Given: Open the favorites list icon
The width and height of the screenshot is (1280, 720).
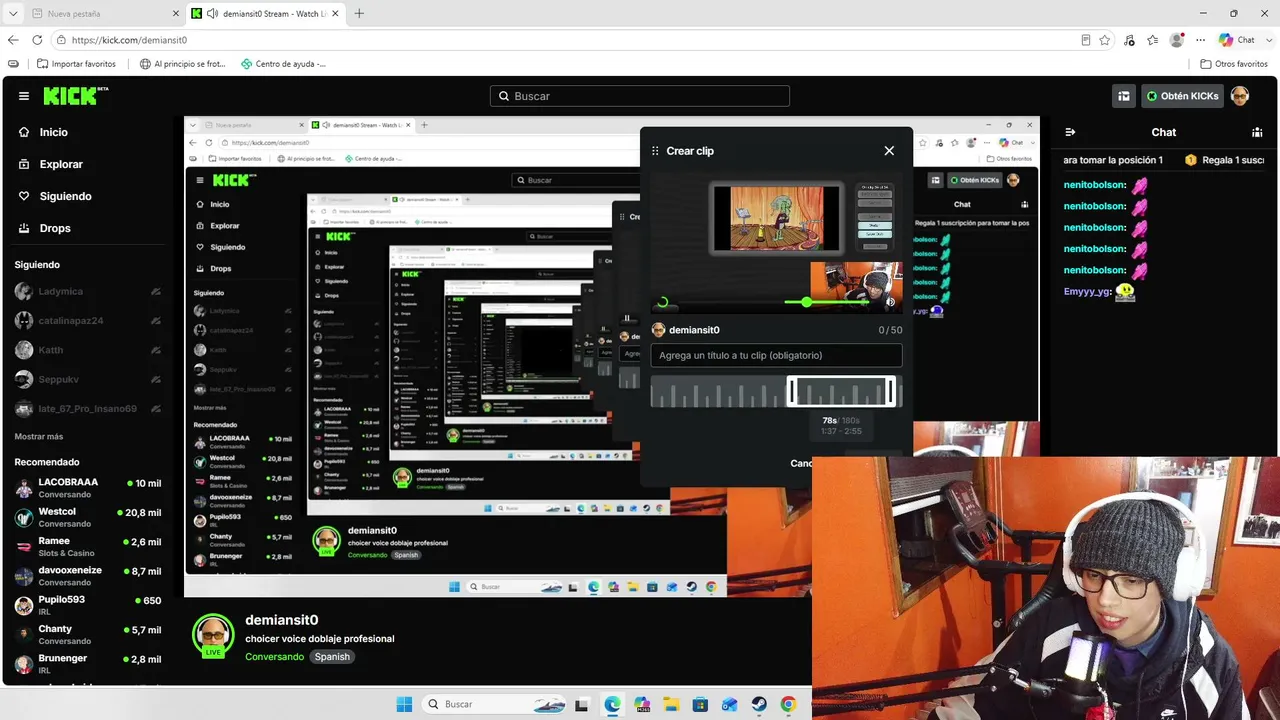Looking at the screenshot, I should click(x=1153, y=40).
